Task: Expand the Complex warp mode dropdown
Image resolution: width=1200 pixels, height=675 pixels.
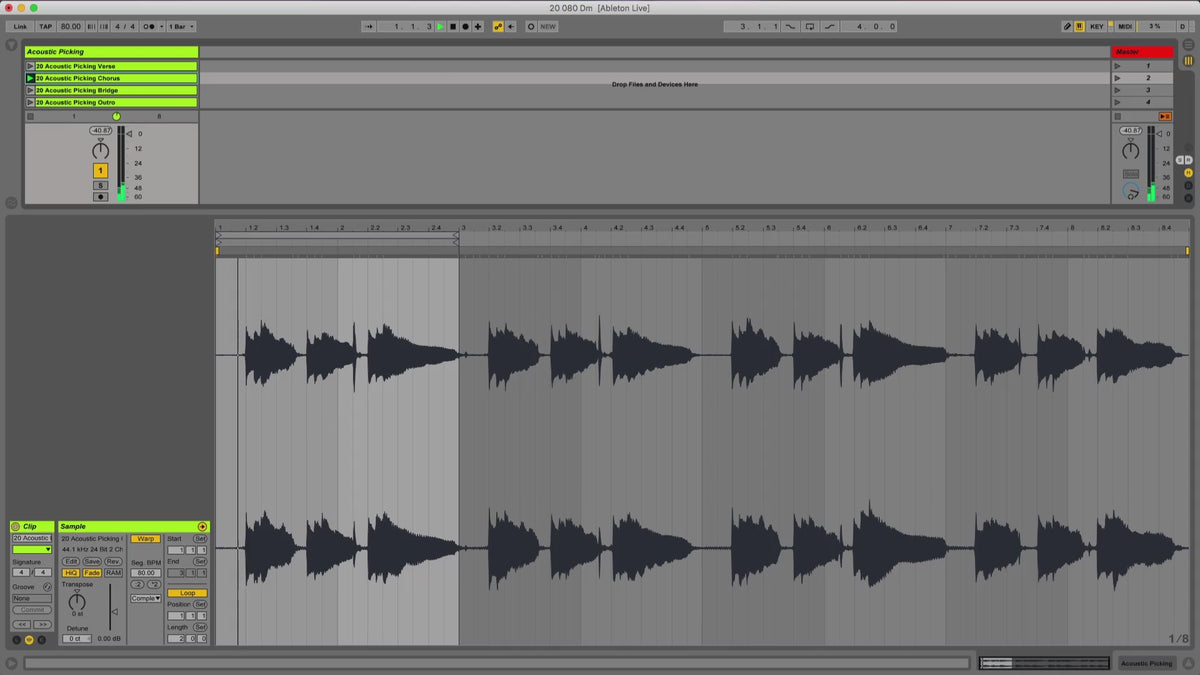Action: pyautogui.click(x=145, y=599)
